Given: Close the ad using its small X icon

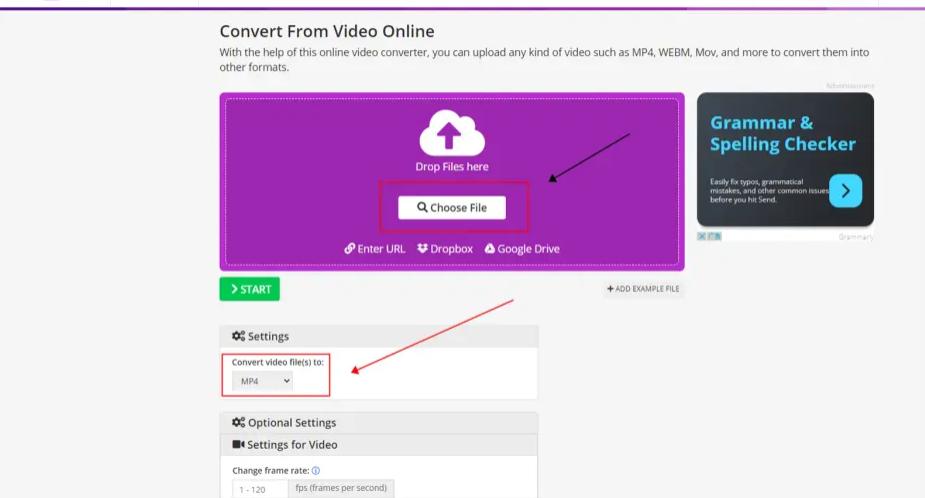Looking at the screenshot, I should [701, 236].
